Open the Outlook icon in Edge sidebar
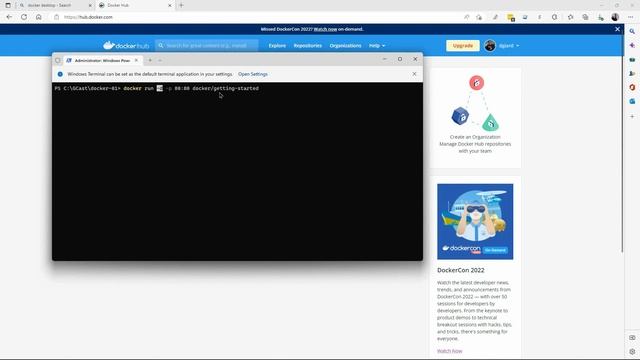This screenshot has width=640, height=360. (632, 101)
